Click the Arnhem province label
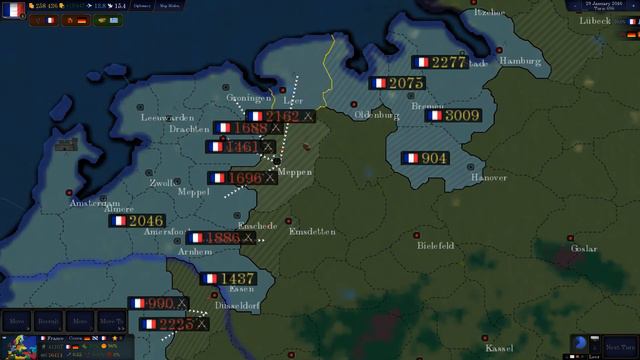This screenshot has width=640, height=360. (x=195, y=252)
